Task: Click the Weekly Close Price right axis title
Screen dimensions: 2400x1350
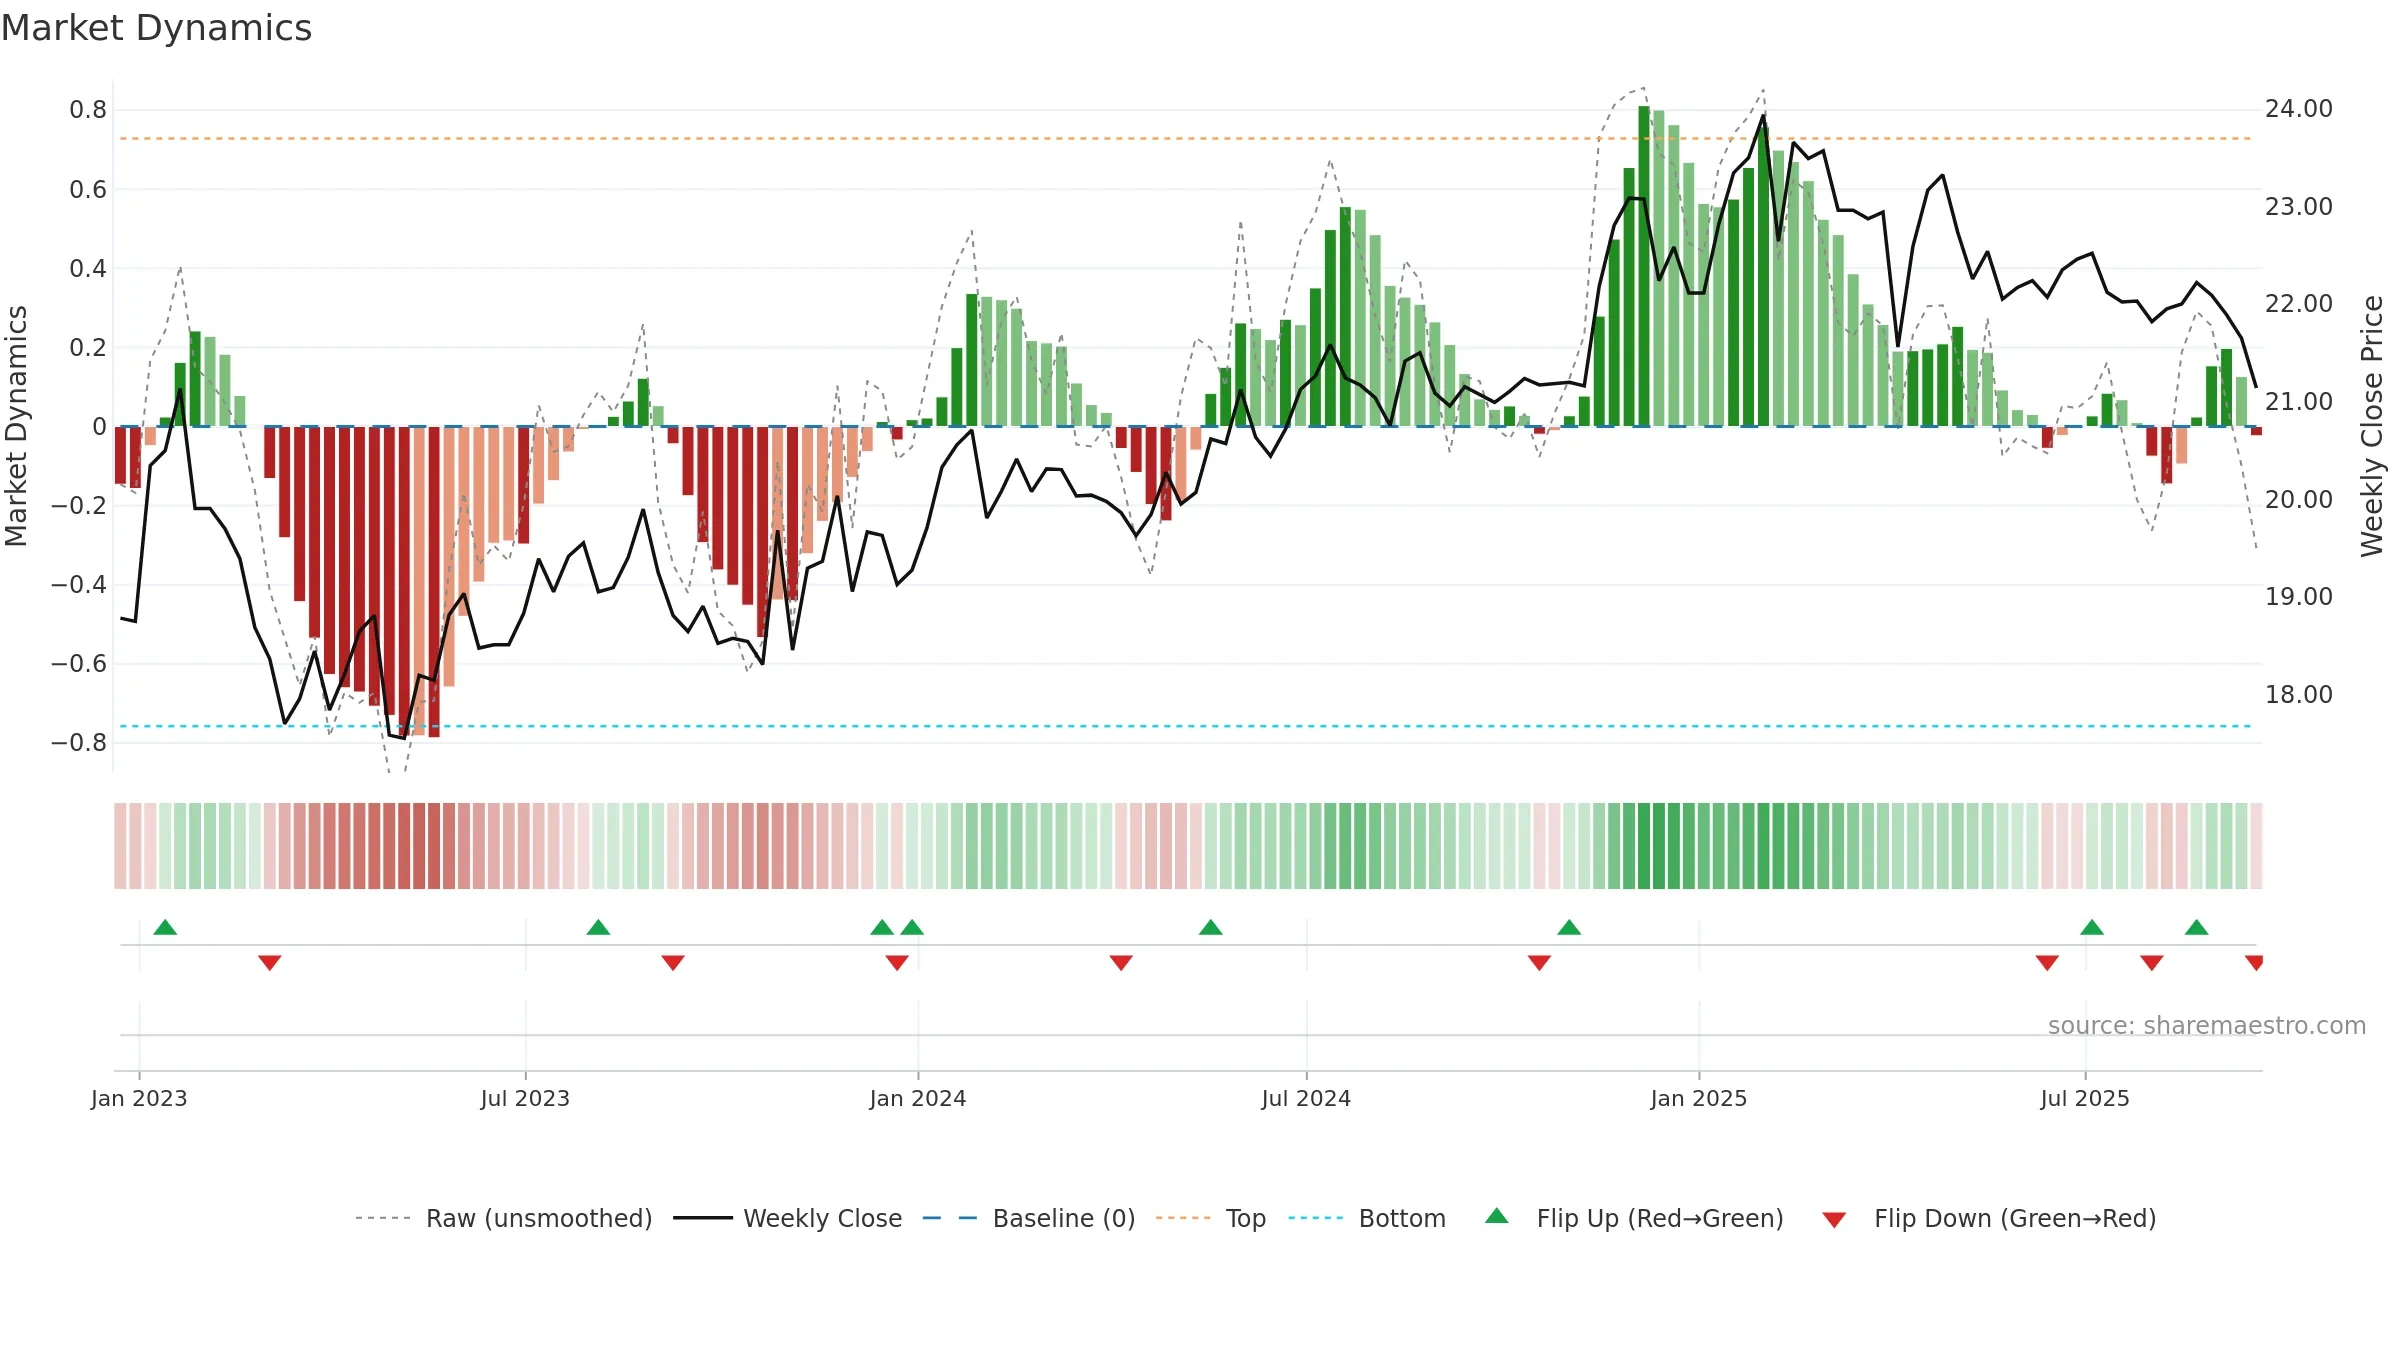Action: click(2372, 426)
